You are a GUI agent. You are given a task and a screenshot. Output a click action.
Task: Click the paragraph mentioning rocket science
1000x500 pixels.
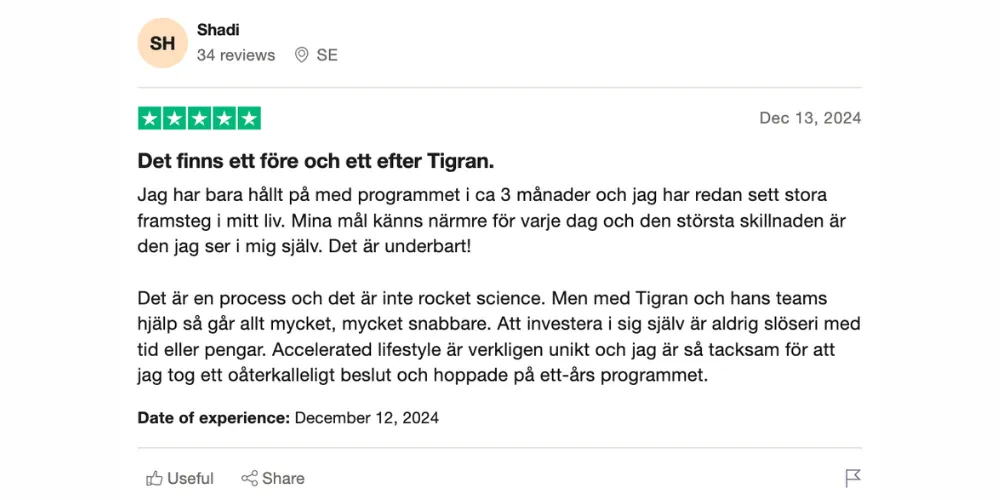click(499, 337)
